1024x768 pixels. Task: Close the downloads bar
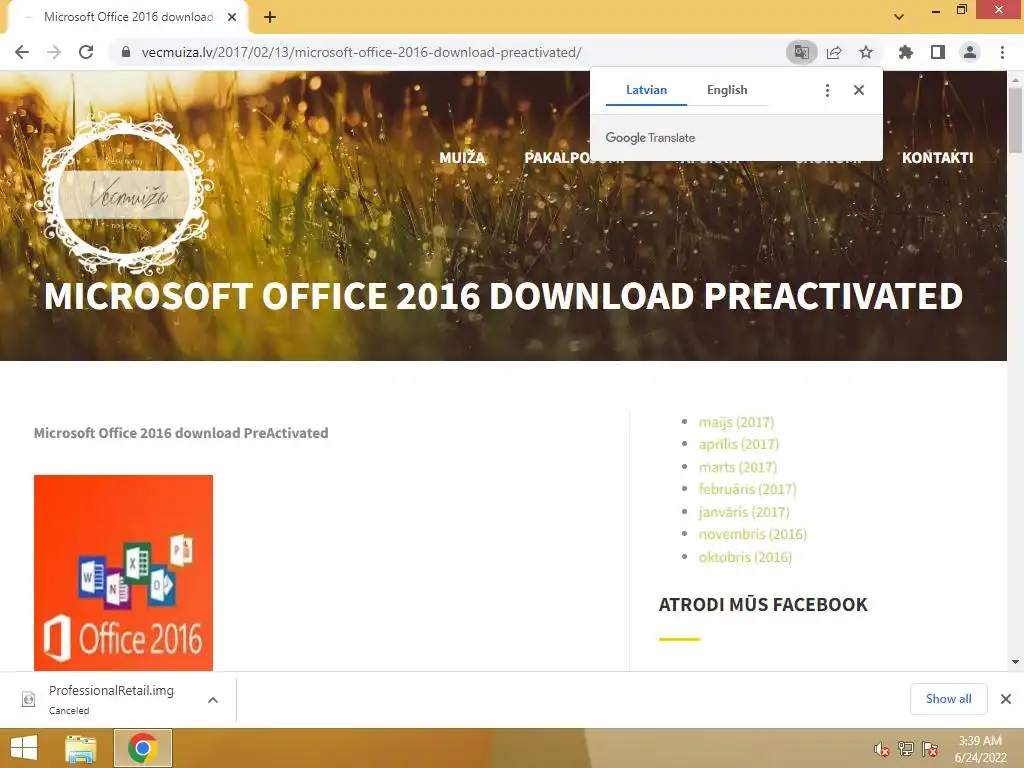1006,699
